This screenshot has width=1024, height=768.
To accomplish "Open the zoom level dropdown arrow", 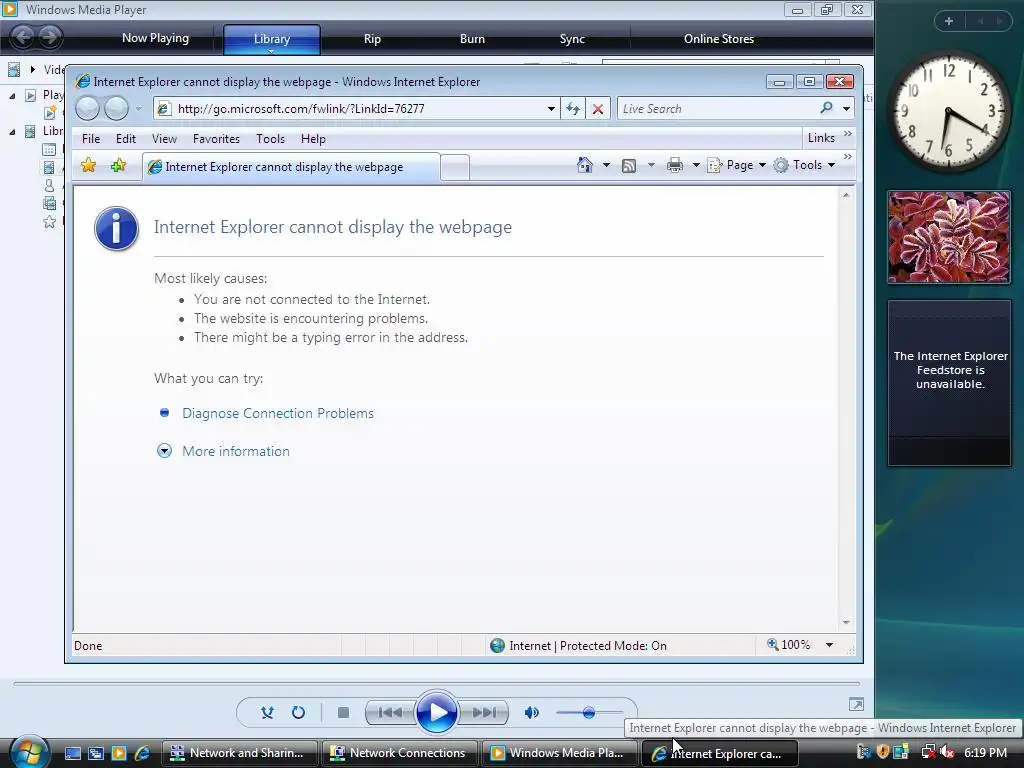I will [829, 645].
